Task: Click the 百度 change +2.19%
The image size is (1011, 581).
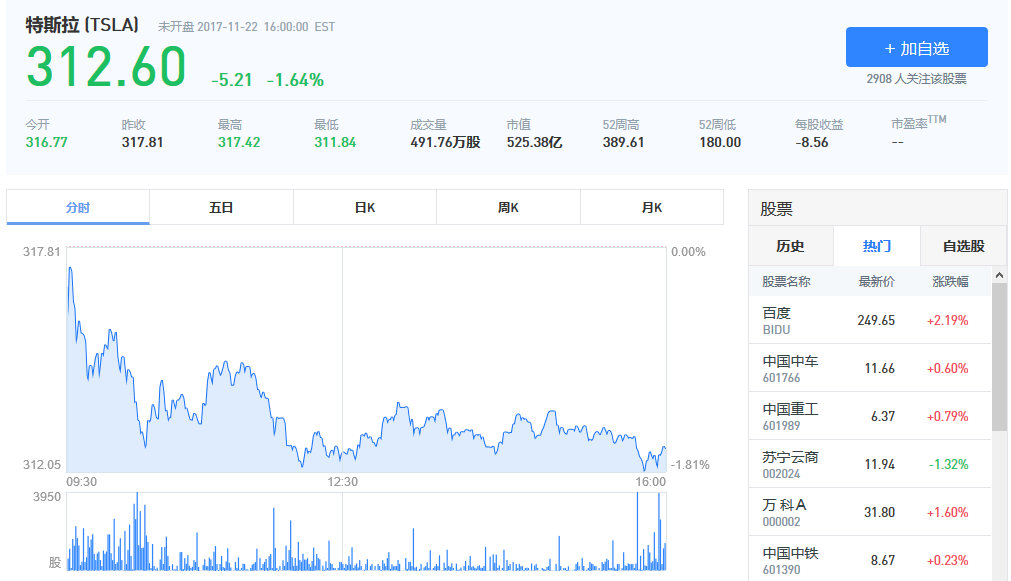Action: pyautogui.click(x=947, y=320)
